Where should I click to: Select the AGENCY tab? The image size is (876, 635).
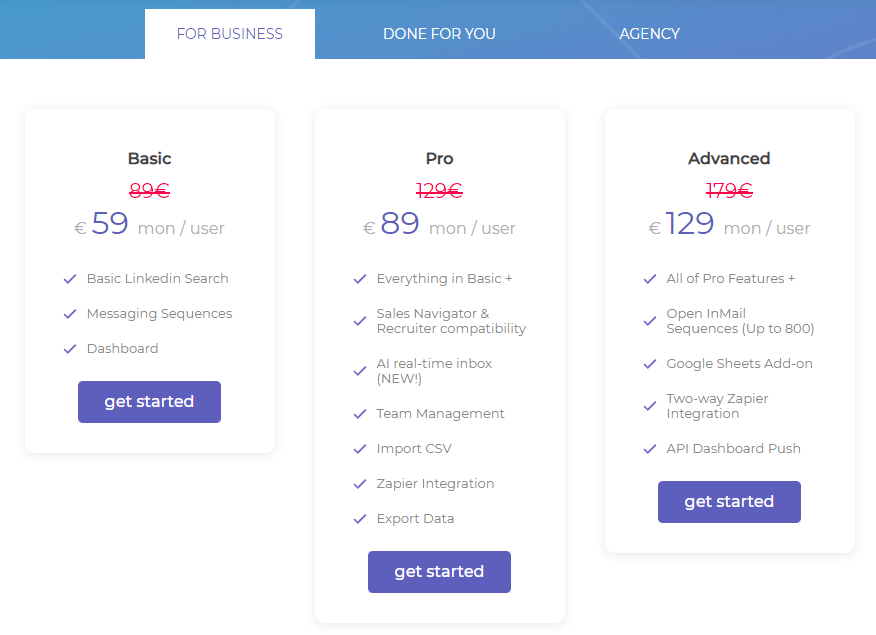pyautogui.click(x=649, y=34)
